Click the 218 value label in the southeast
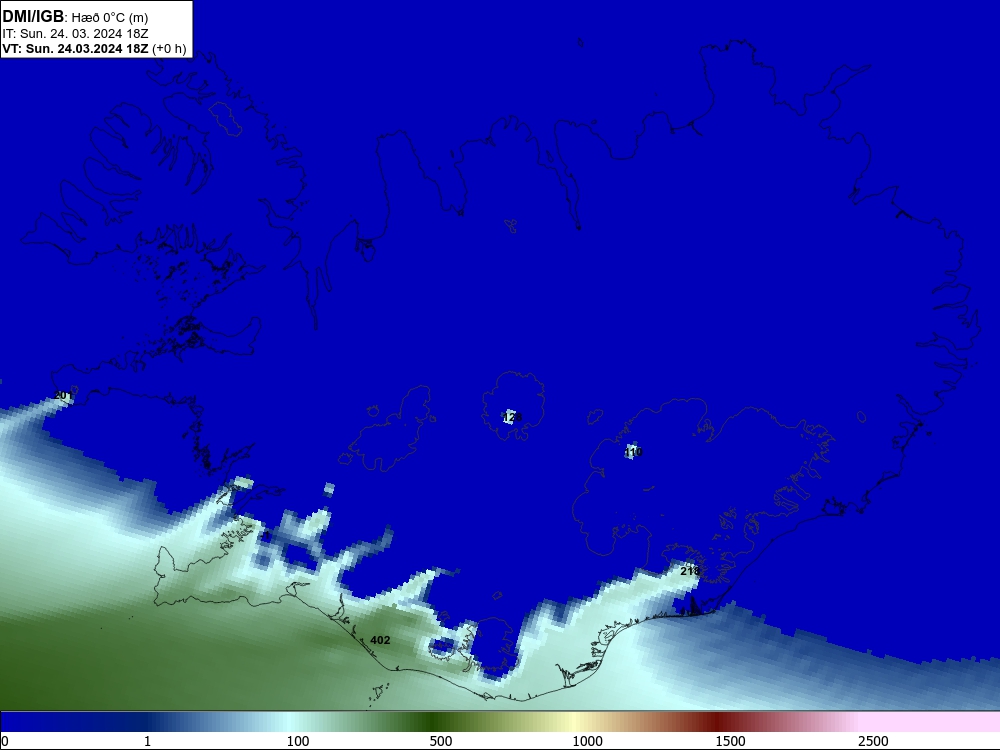Screen dimensions: 1000x750 [690, 571]
